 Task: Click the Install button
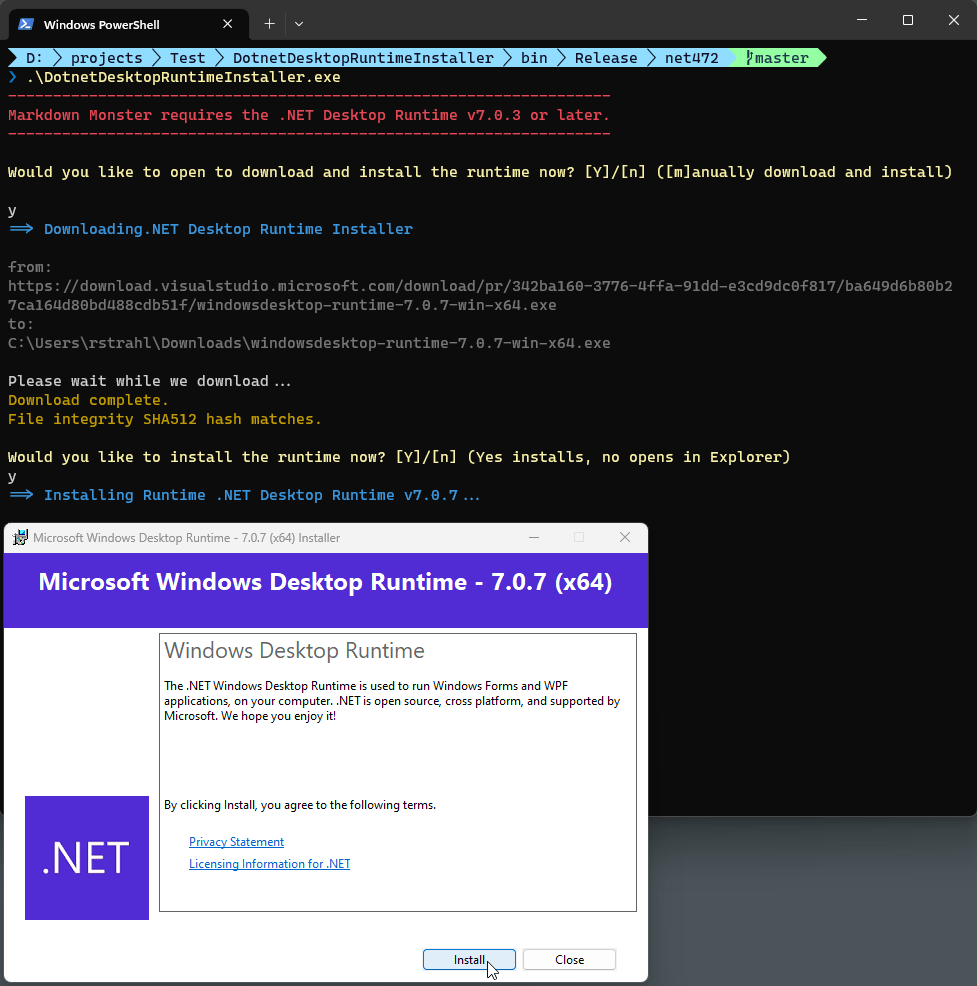point(469,959)
